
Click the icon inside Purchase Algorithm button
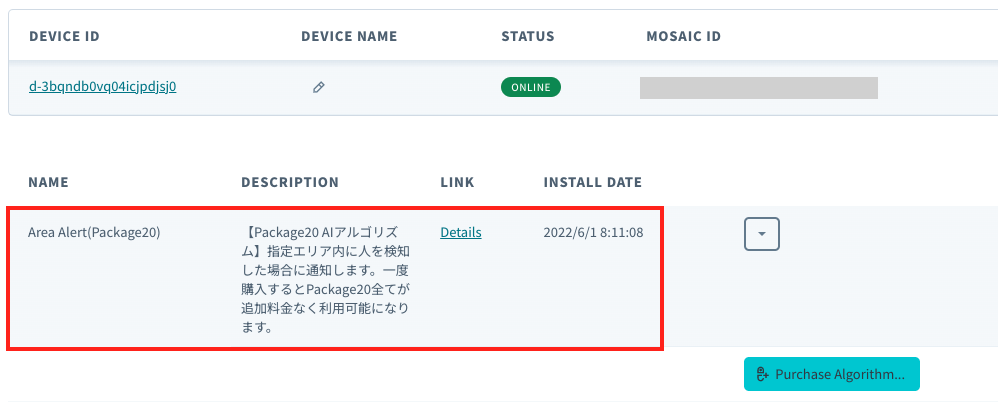coord(763,374)
